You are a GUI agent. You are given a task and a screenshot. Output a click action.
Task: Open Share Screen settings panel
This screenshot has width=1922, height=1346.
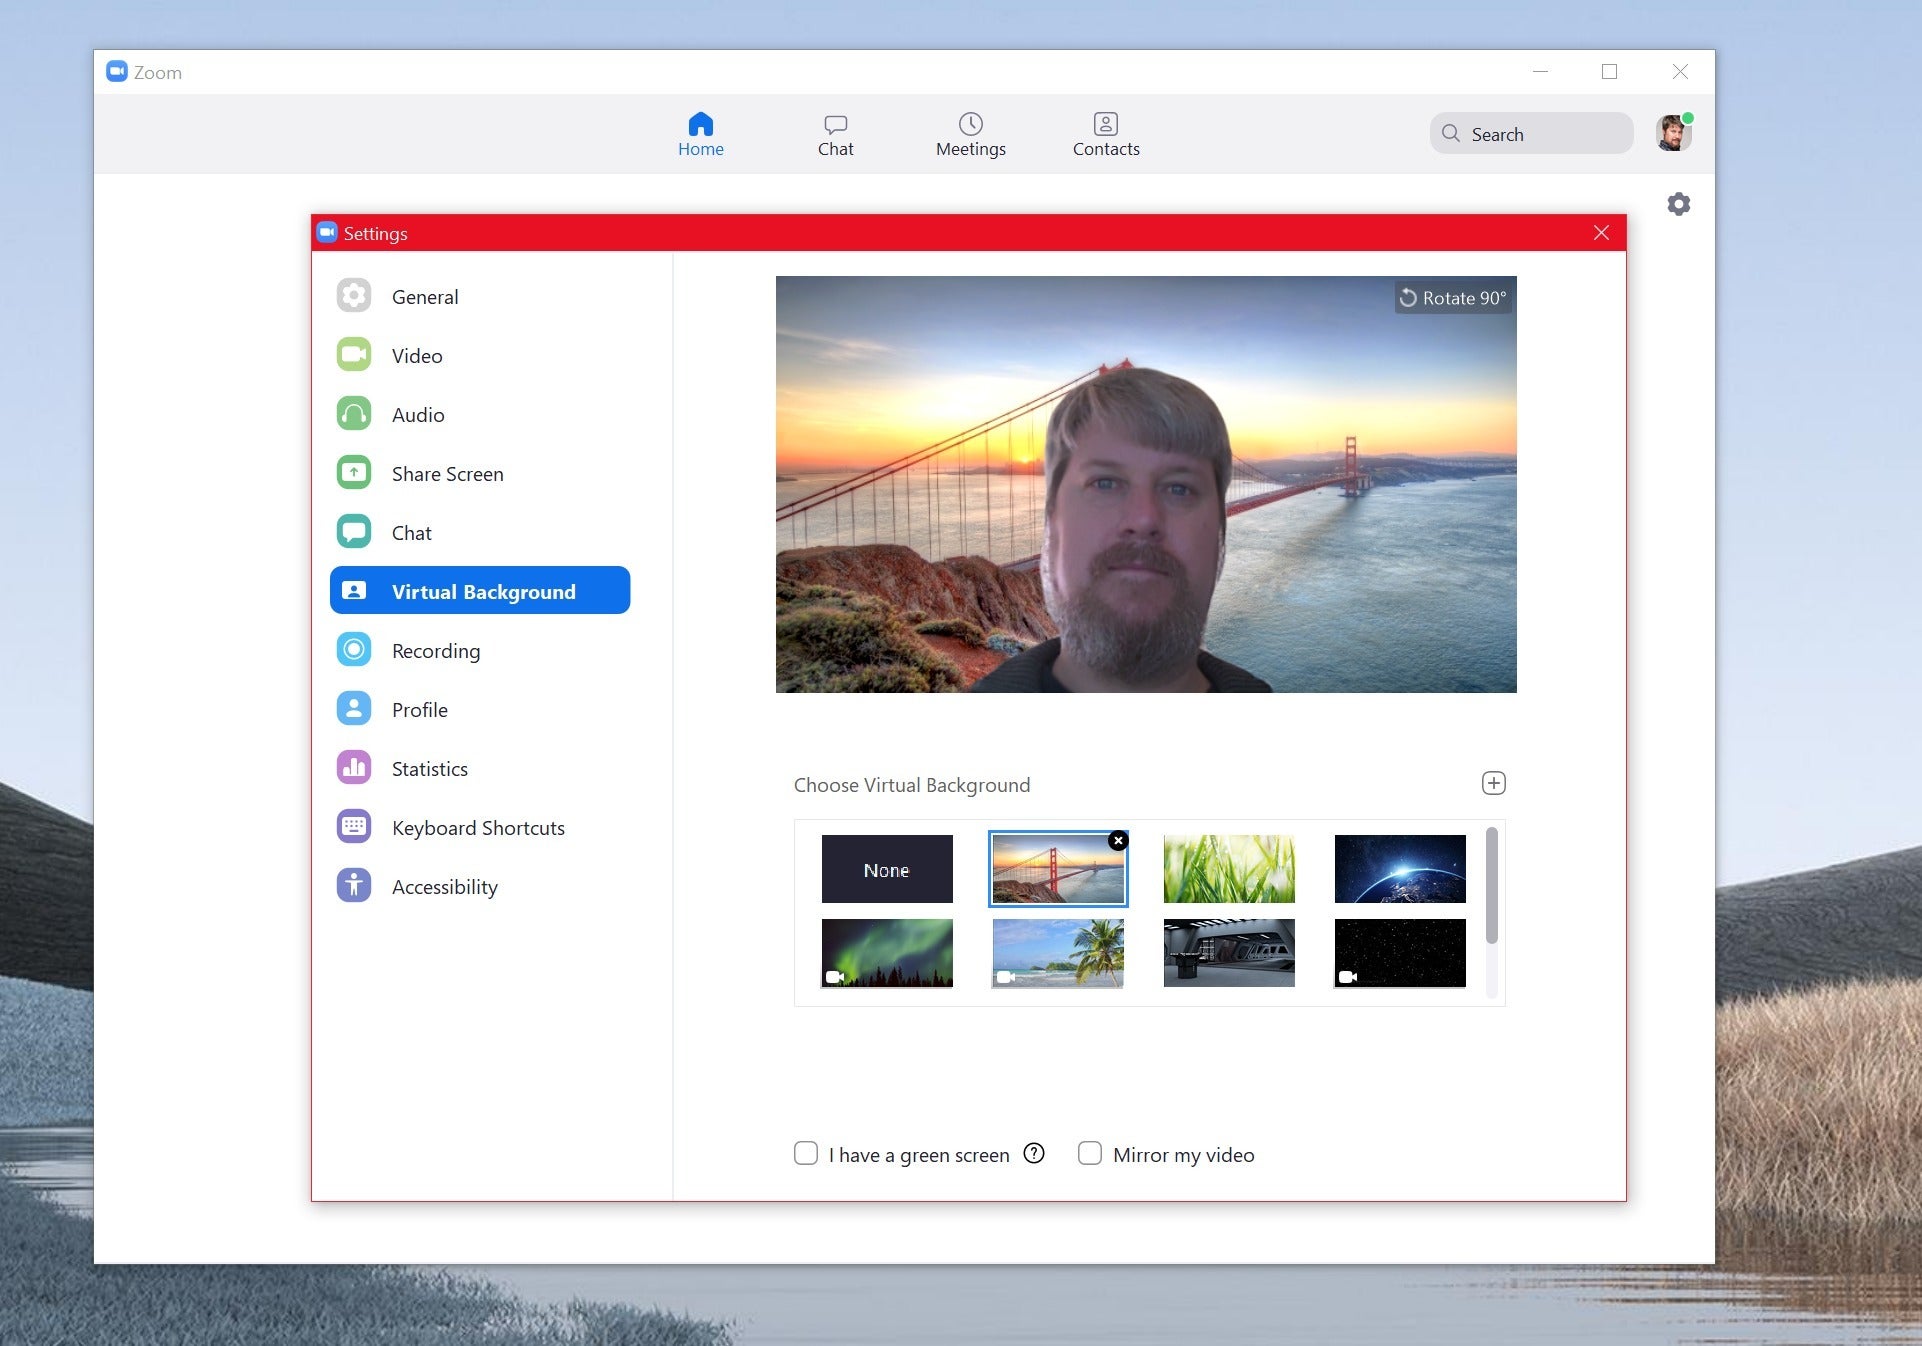pos(447,473)
